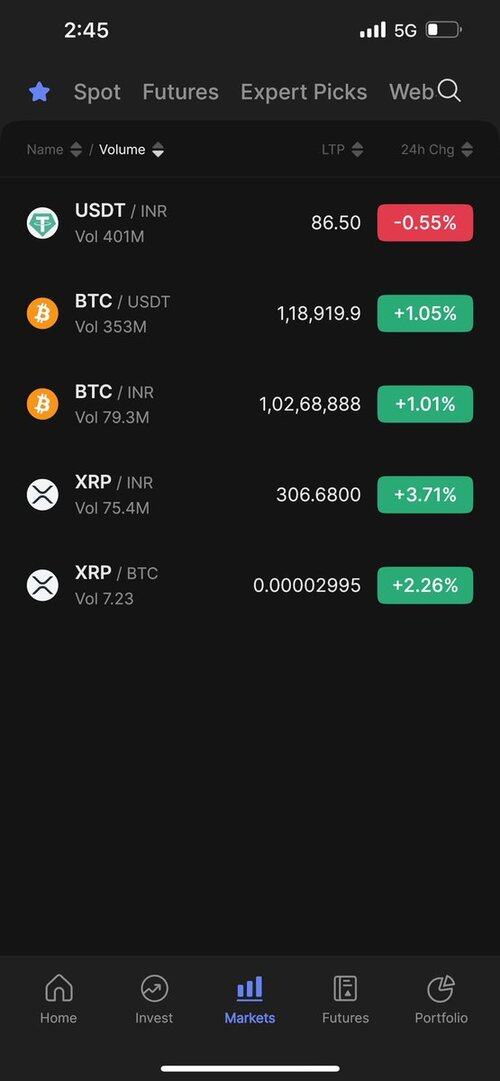The width and height of the screenshot is (500, 1081).
Task: Switch to the Spot tab
Action: [x=97, y=92]
